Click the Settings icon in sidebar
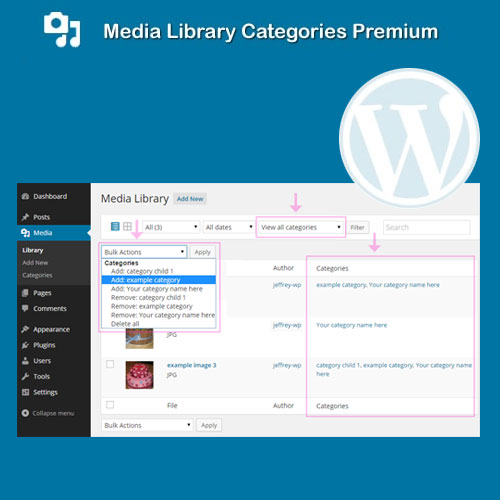Screen dimensions: 500x500 pyautogui.click(x=25, y=392)
